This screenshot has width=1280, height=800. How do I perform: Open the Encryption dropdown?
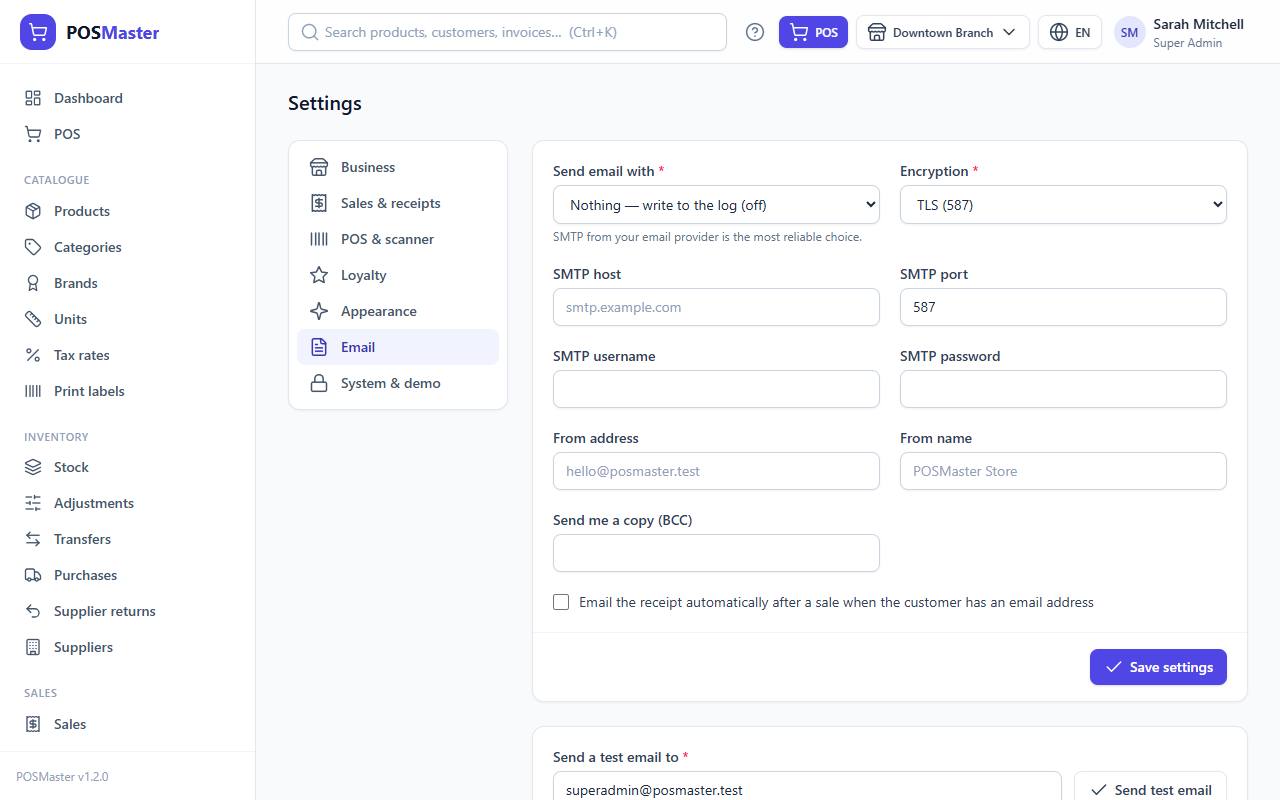pos(1063,204)
